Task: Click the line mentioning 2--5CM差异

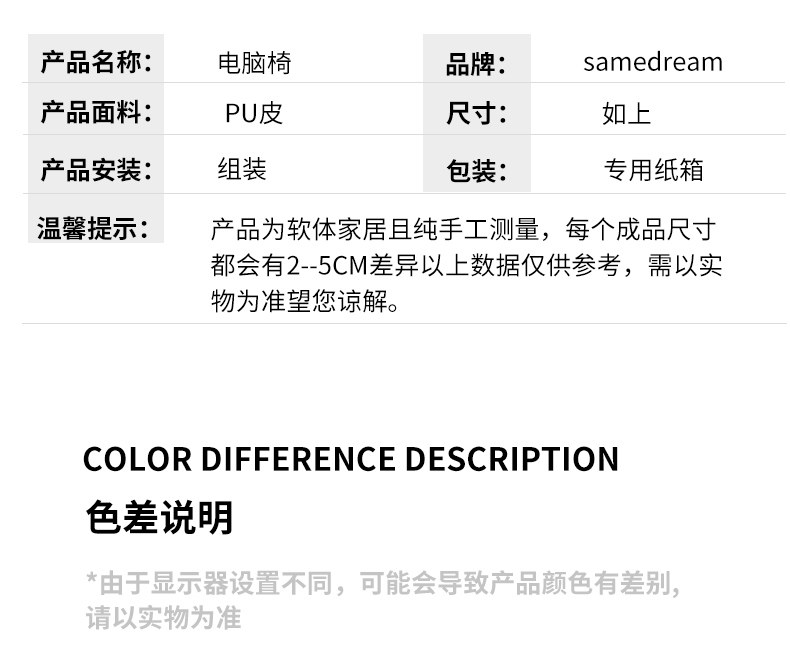Action: 466,266
